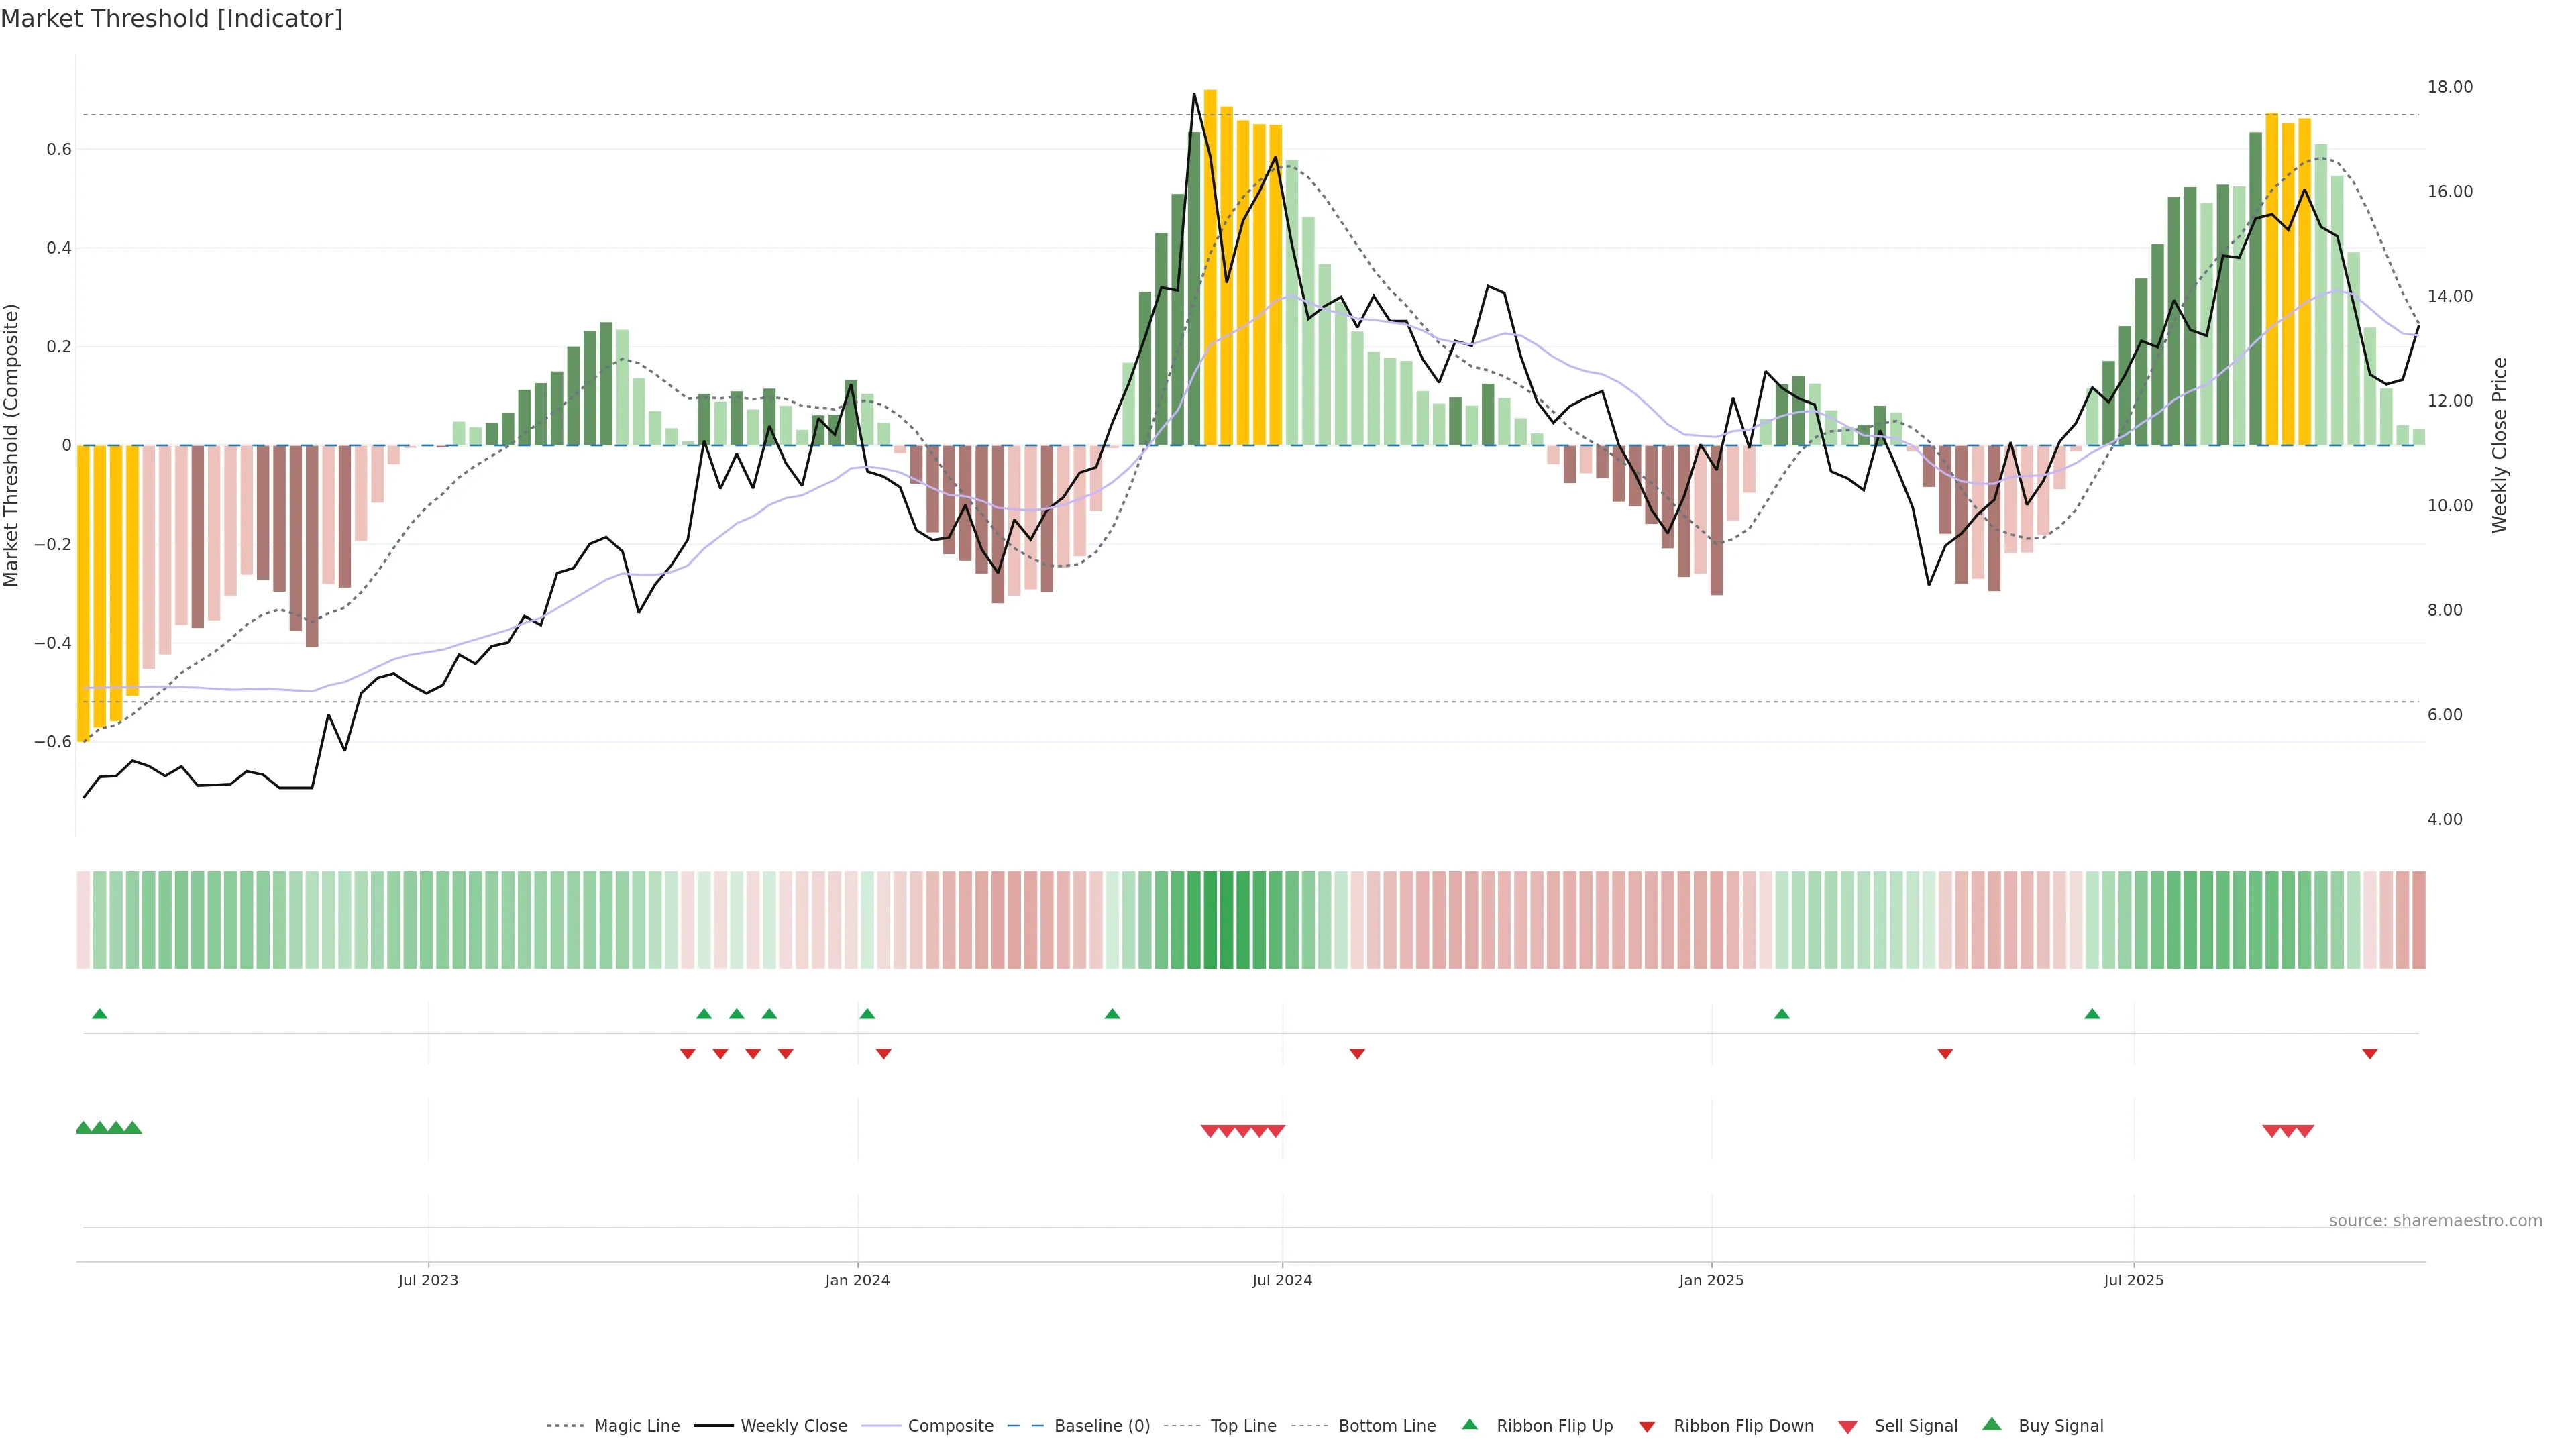Click the Ribbon Flip Down legend triangle icon

pos(1647,1427)
